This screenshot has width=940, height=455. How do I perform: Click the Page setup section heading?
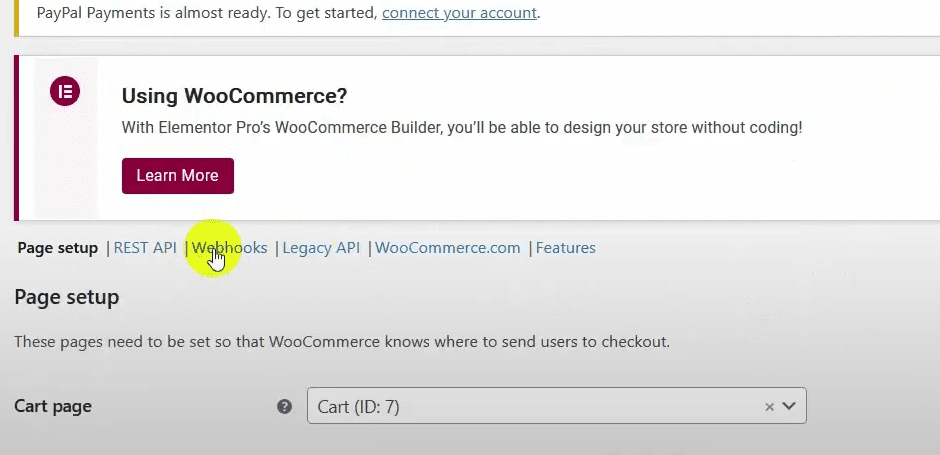tap(67, 297)
